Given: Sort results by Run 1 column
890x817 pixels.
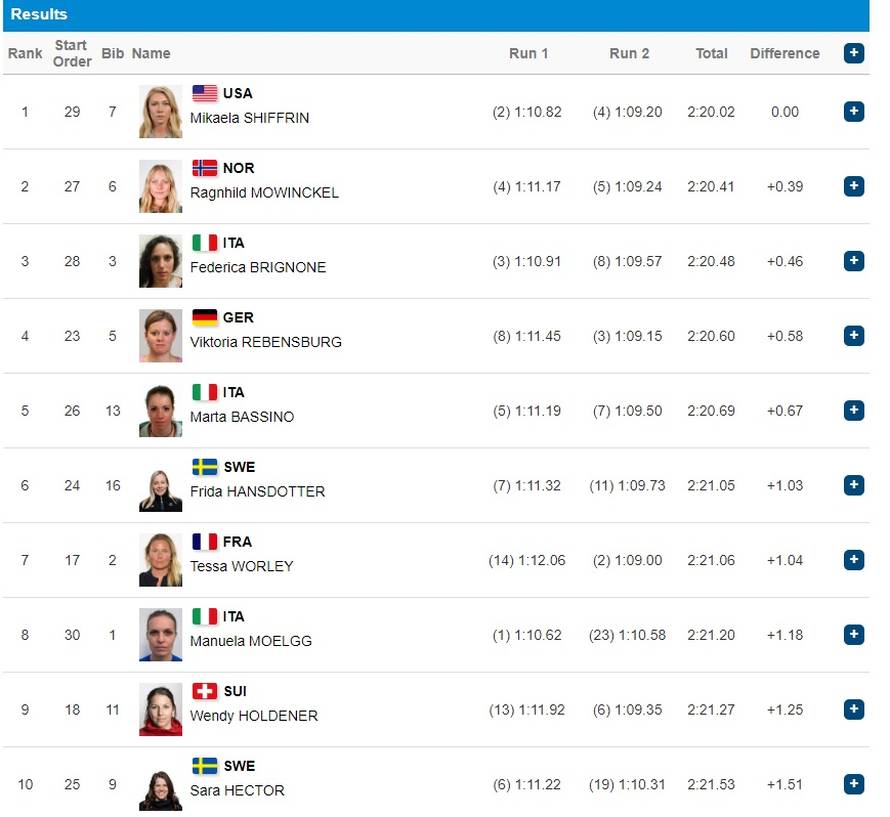Looking at the screenshot, I should 528,53.
